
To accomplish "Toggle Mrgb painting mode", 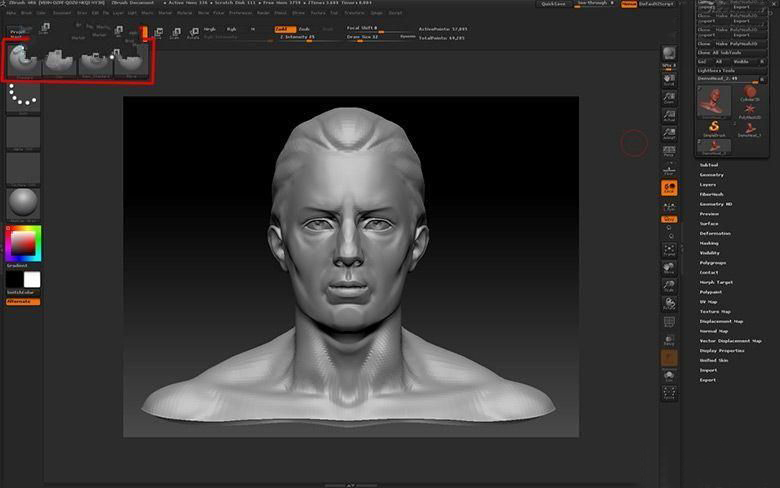I will pos(210,29).
